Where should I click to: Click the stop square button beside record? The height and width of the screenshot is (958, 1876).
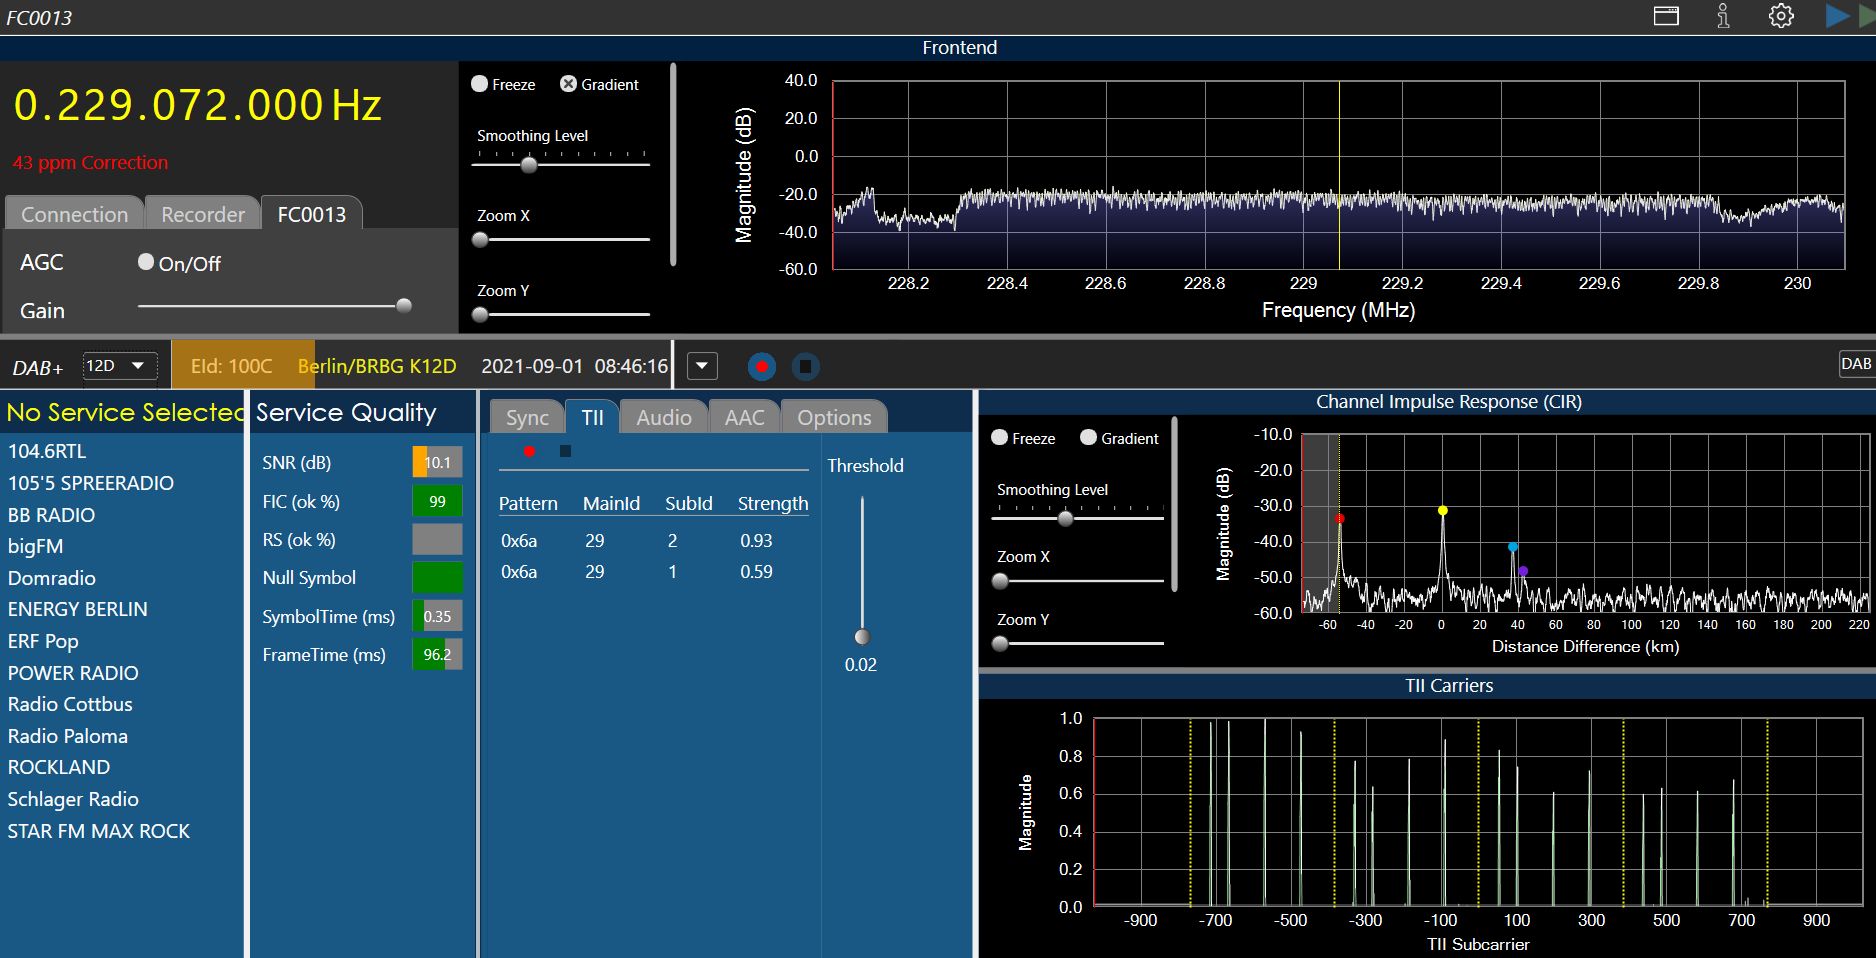point(805,367)
